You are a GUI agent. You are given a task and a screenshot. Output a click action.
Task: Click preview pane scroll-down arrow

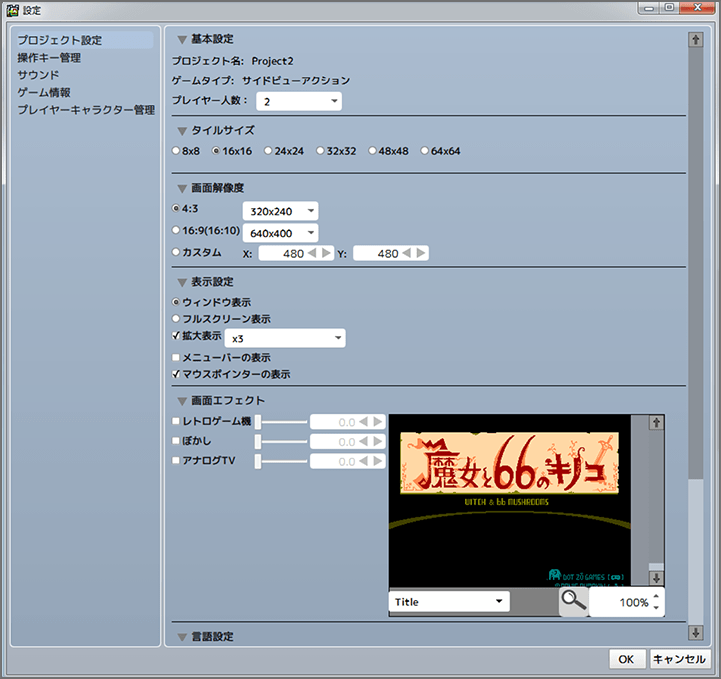click(656, 578)
